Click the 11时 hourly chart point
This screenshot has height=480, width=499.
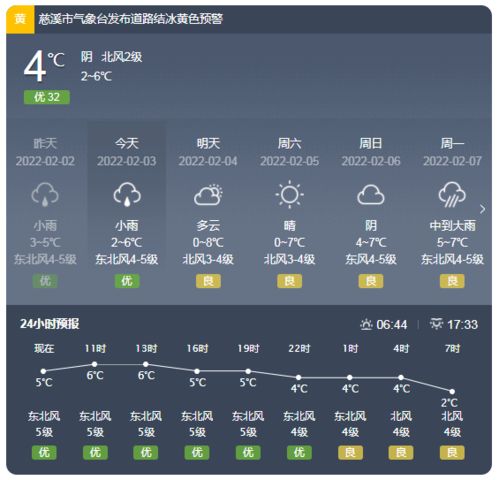pyautogui.click(x=95, y=364)
